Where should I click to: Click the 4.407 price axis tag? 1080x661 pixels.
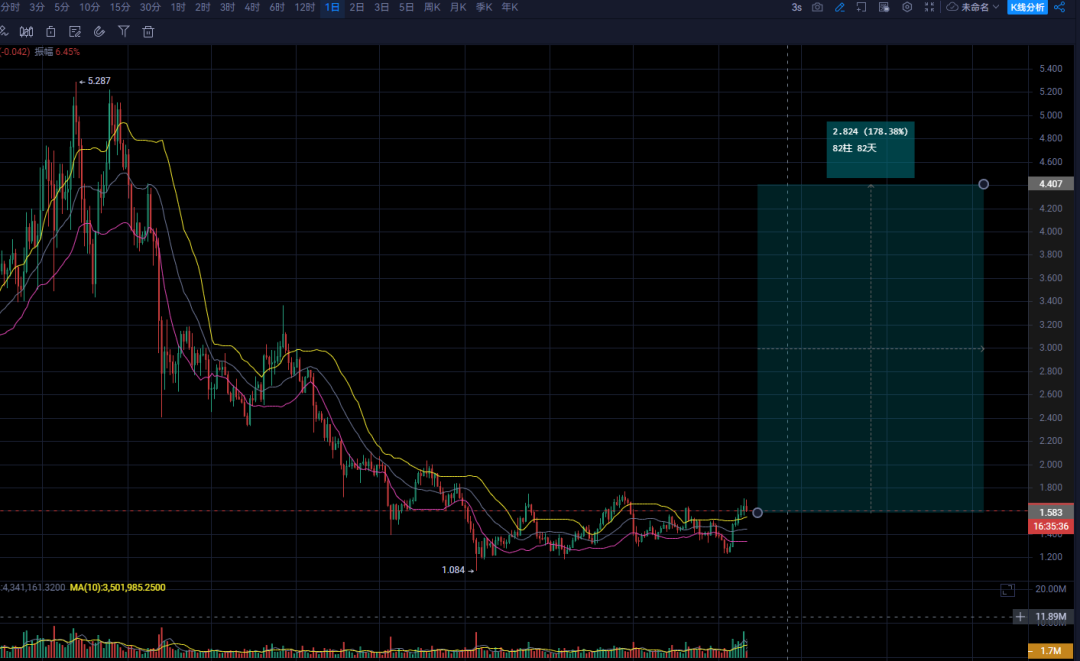click(1050, 184)
